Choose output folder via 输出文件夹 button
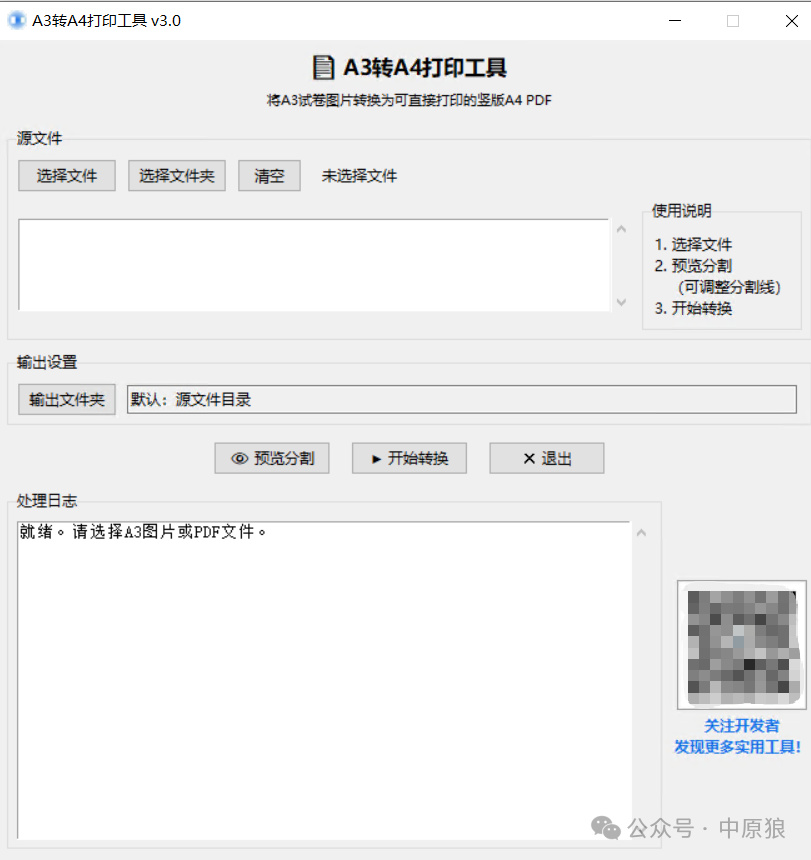 click(67, 399)
